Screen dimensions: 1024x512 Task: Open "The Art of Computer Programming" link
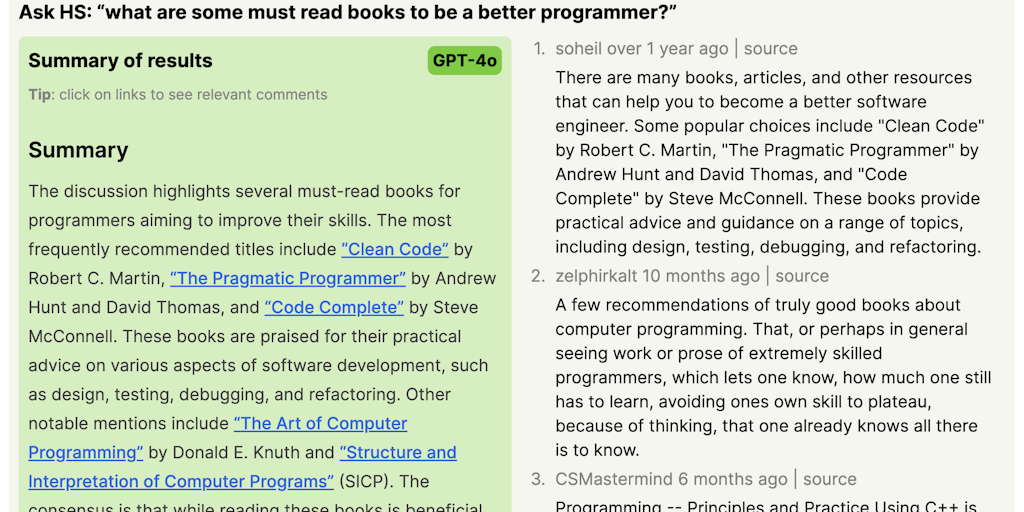click(320, 423)
